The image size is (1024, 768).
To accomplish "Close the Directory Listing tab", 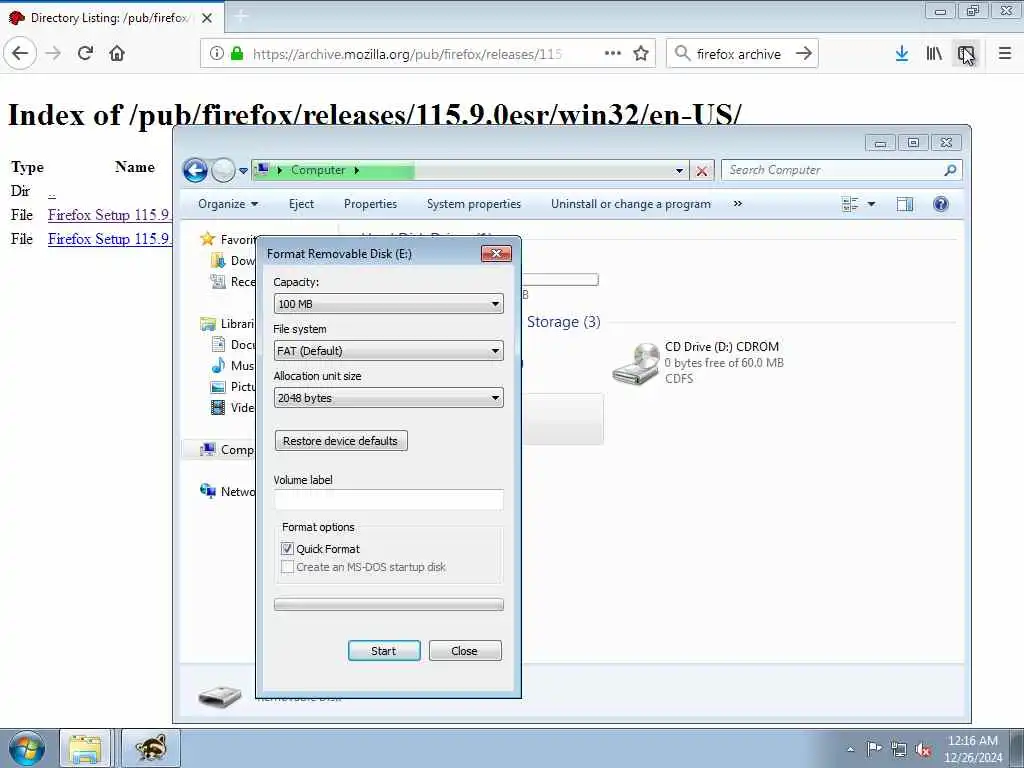I will point(207,18).
